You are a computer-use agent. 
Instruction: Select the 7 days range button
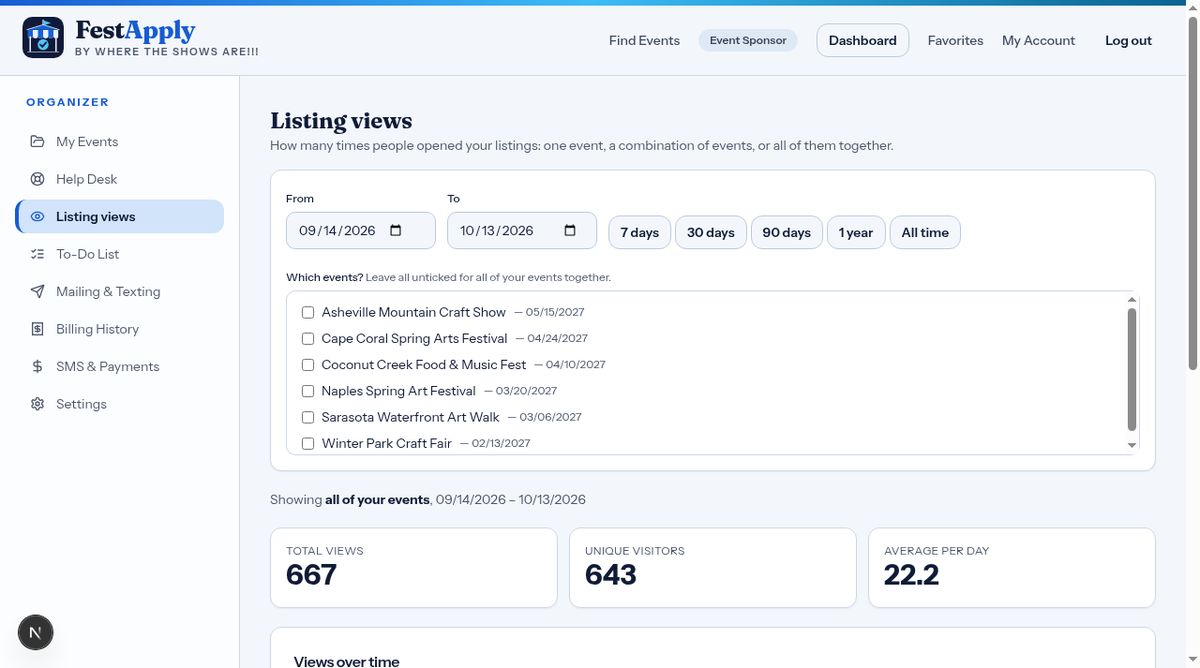point(639,232)
